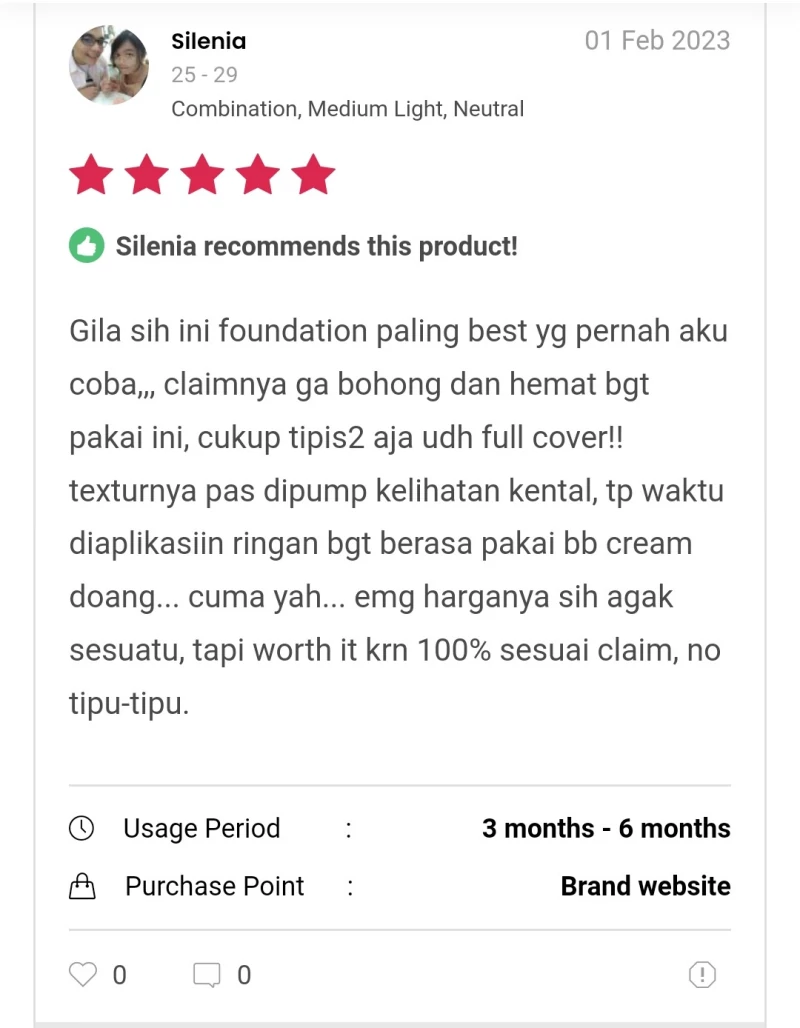
Task: Select the "Brand website" purchase point value
Action: point(645,886)
